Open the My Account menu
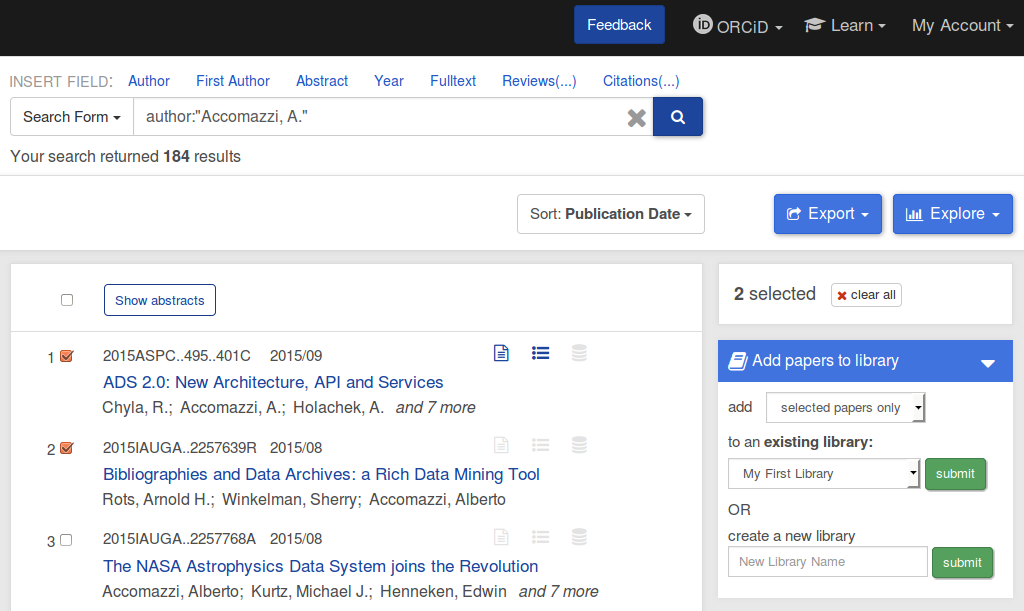 (961, 26)
